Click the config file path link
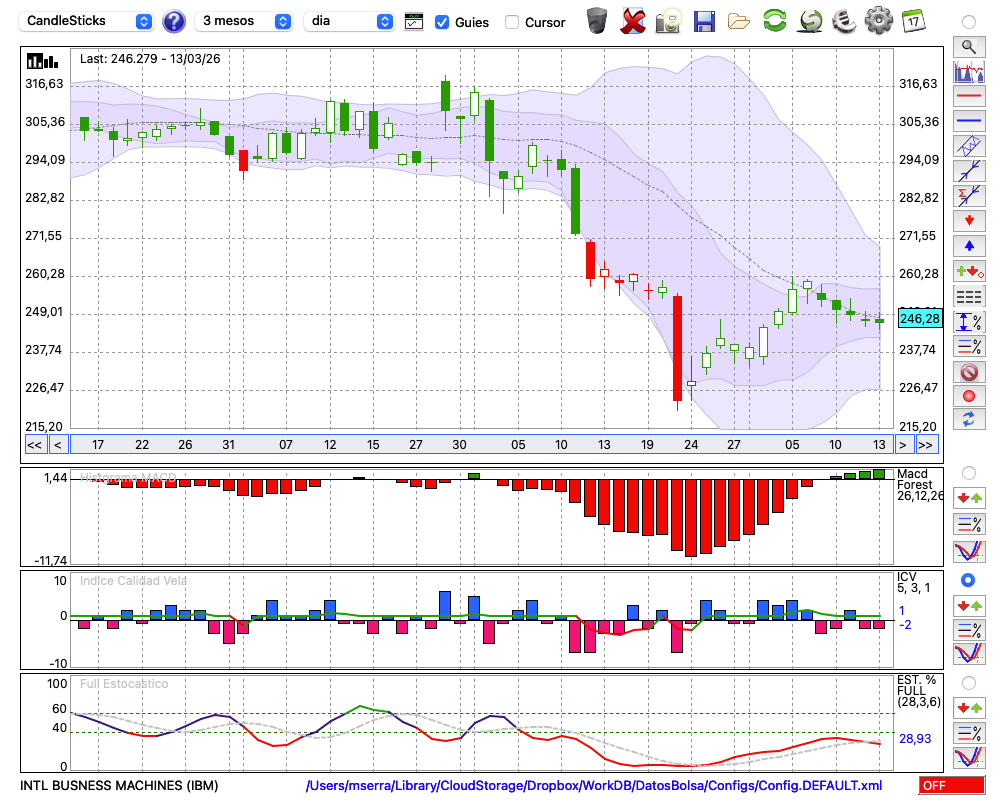 click(x=594, y=786)
